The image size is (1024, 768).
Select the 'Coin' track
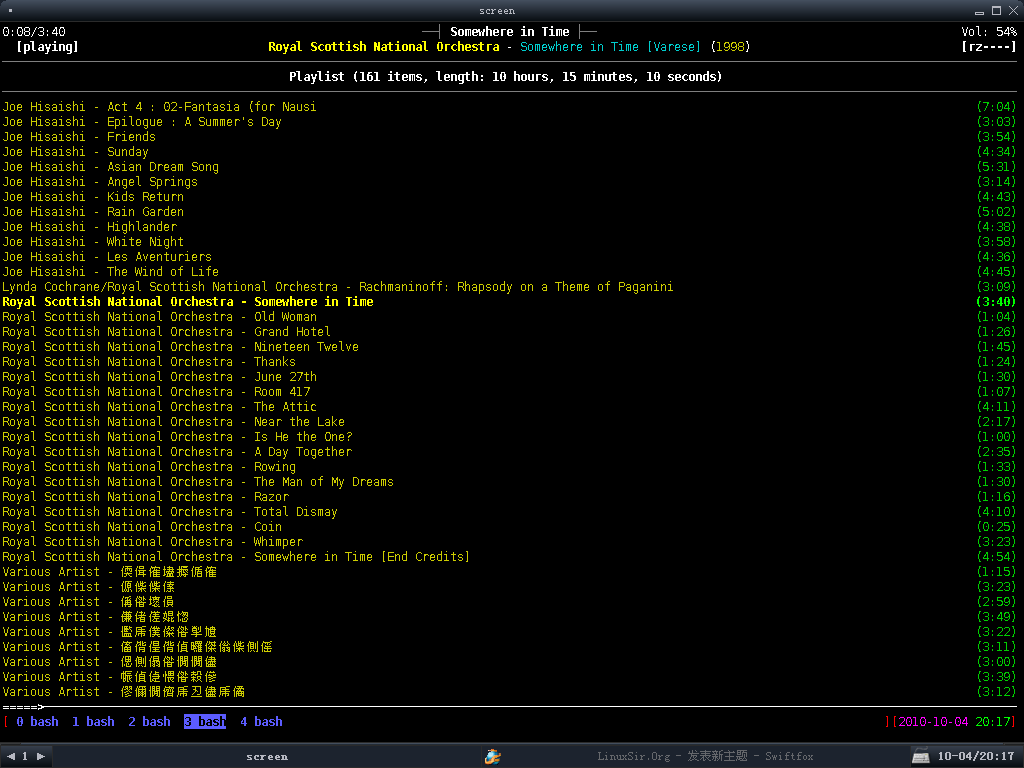point(509,527)
